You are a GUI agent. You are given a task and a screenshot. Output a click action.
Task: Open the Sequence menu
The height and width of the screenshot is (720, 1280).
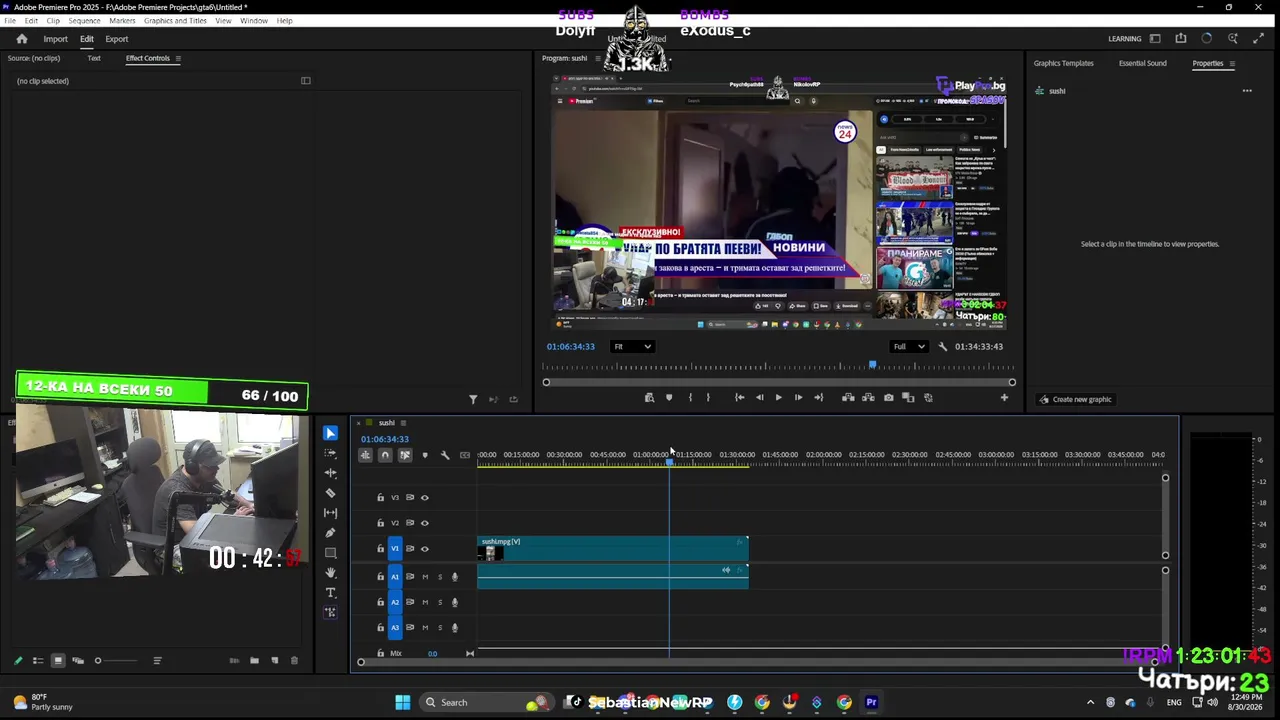[x=84, y=21]
